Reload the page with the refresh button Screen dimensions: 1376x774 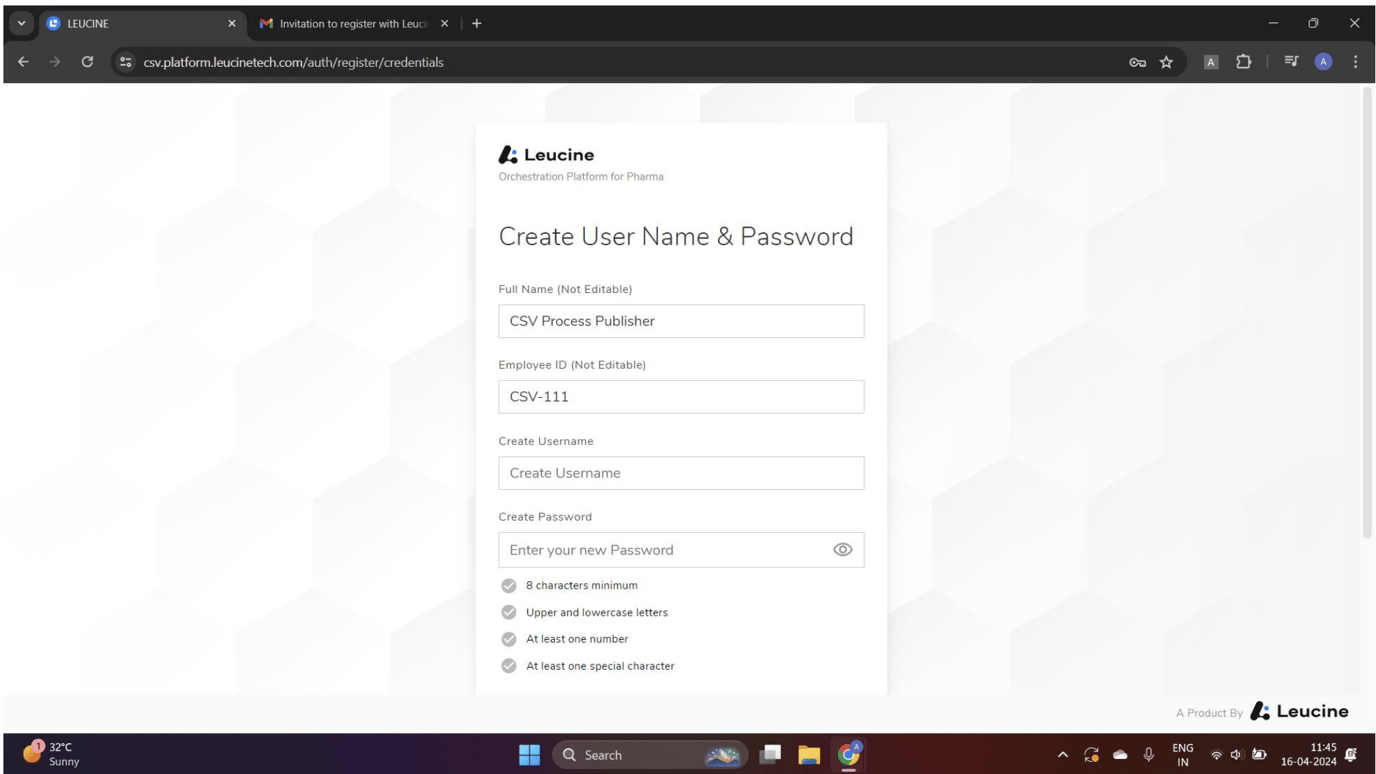(x=87, y=61)
